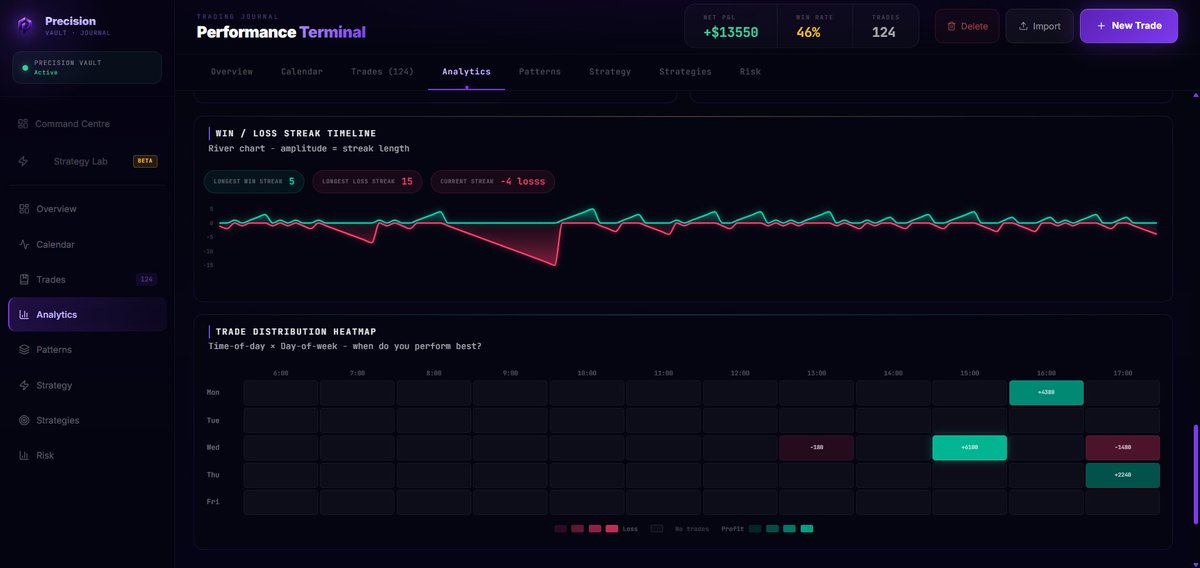The width and height of the screenshot is (1200, 568).
Task: Select the Analytics tab
Action: [x=466, y=72]
